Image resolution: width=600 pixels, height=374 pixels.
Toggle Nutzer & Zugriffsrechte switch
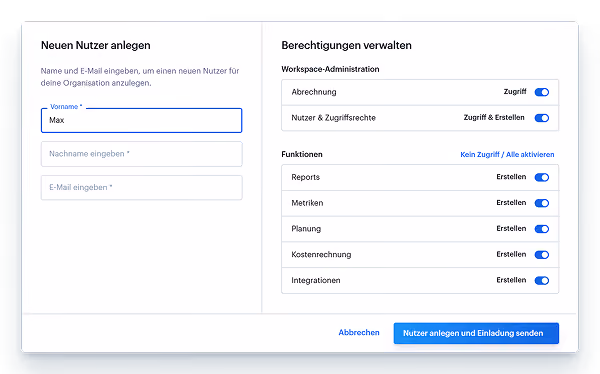541,118
